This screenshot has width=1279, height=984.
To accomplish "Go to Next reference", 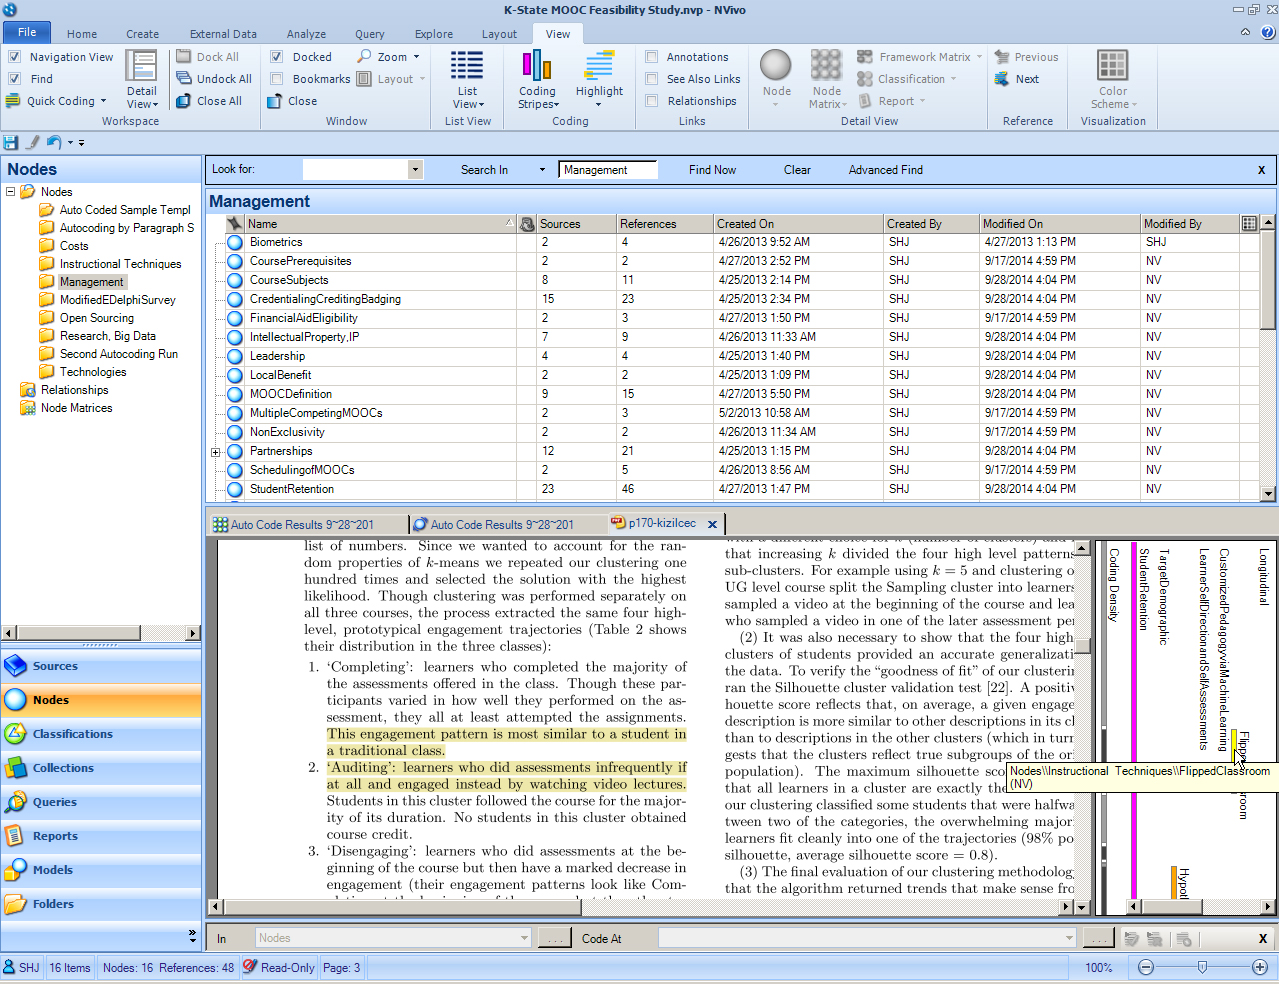I will tap(1017, 79).
